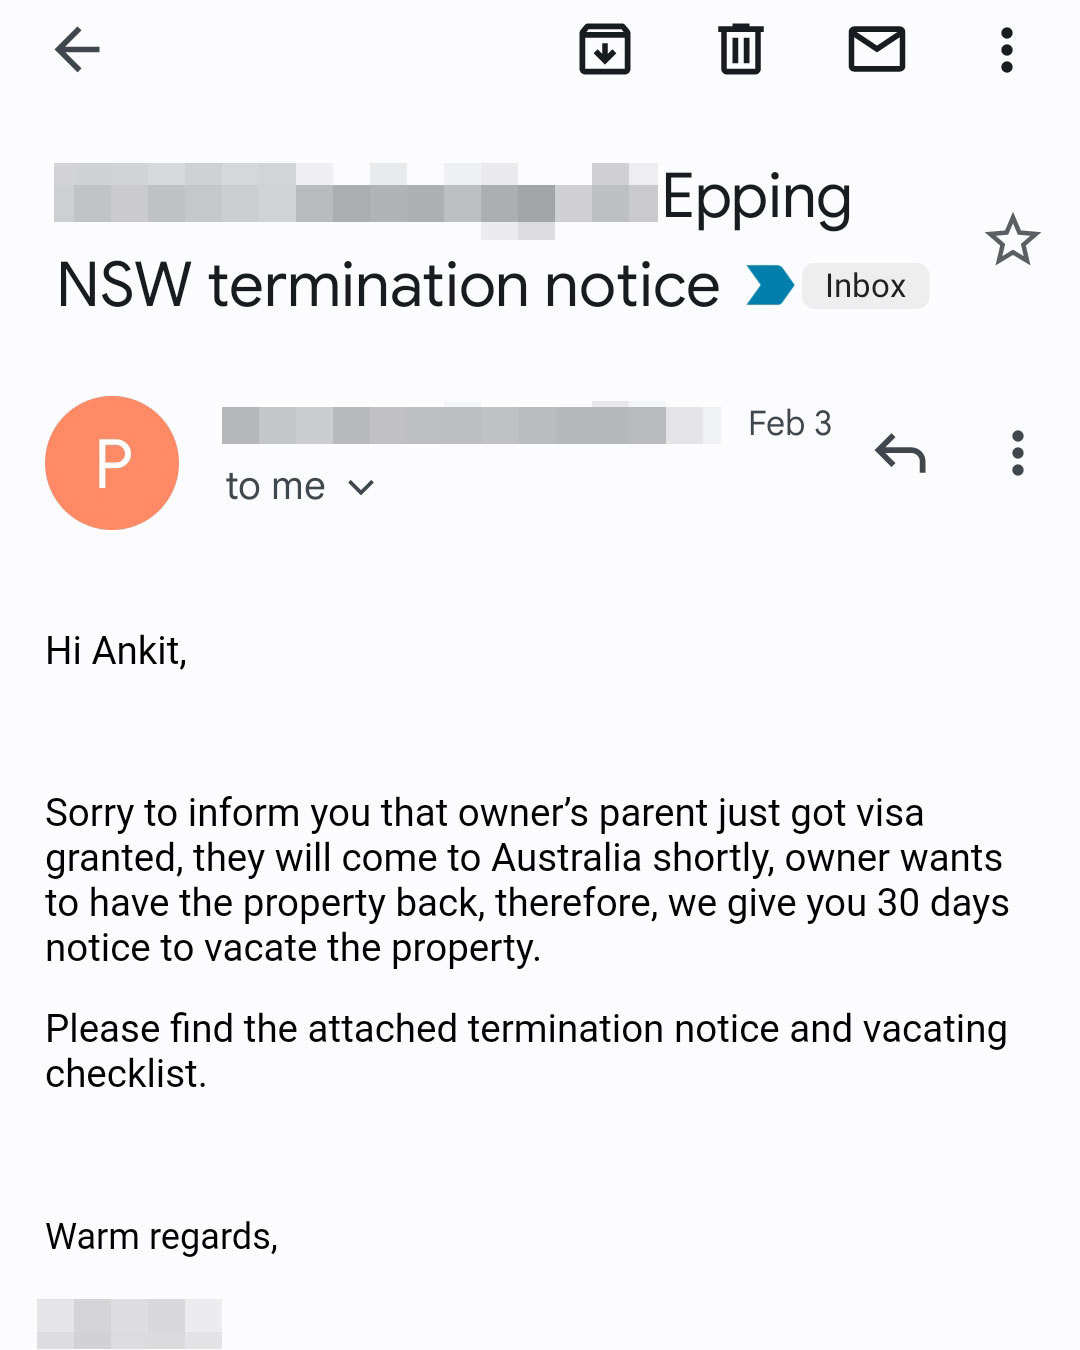Screen dimensions: 1080x1350
Task: Select the sender name above 'to me'
Action: coord(470,422)
